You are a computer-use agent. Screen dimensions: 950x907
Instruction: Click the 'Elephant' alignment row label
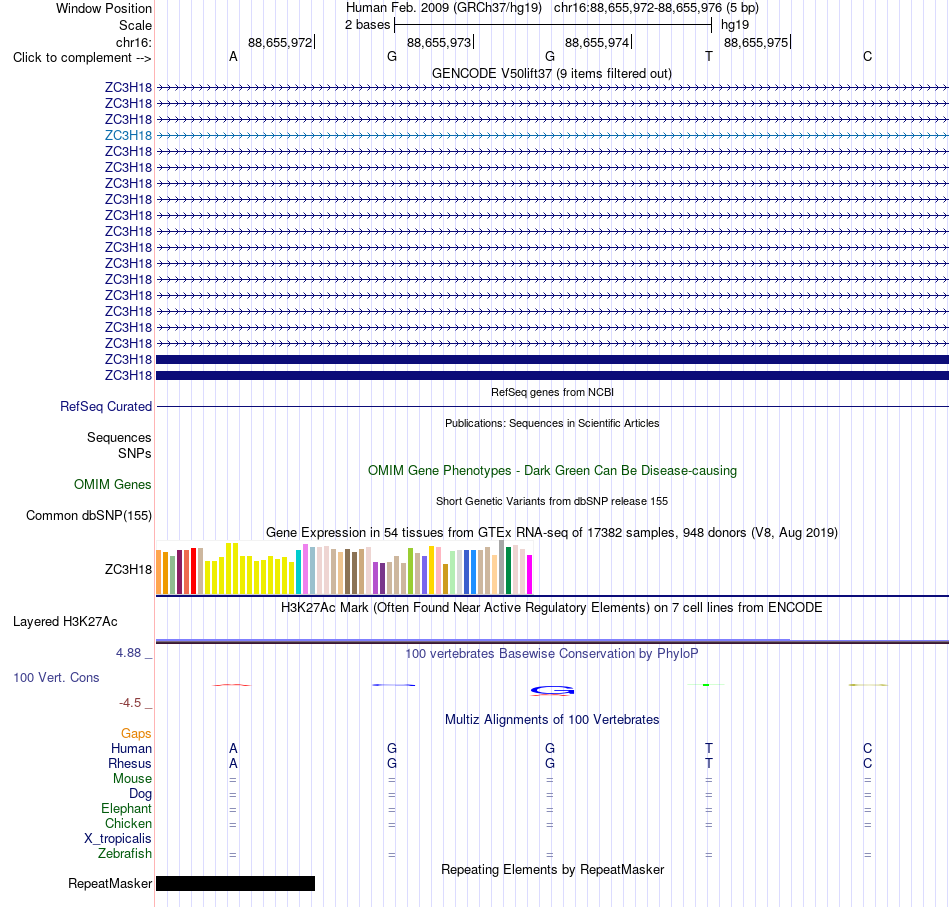(x=127, y=809)
